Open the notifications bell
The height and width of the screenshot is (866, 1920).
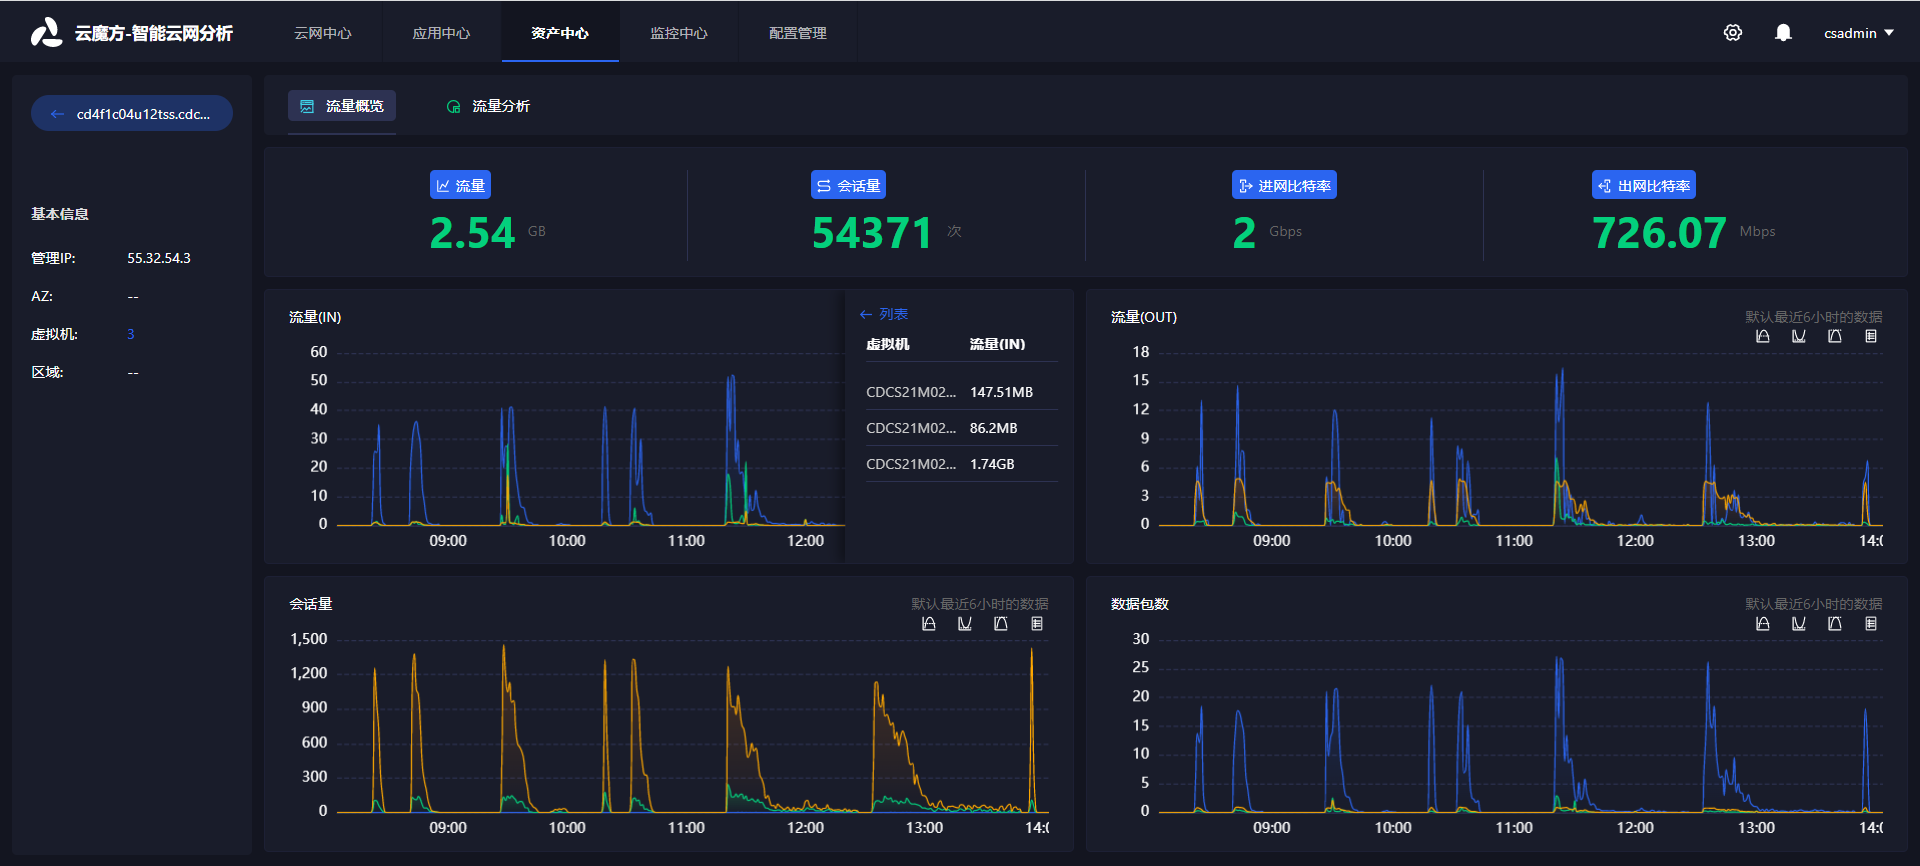[1783, 33]
